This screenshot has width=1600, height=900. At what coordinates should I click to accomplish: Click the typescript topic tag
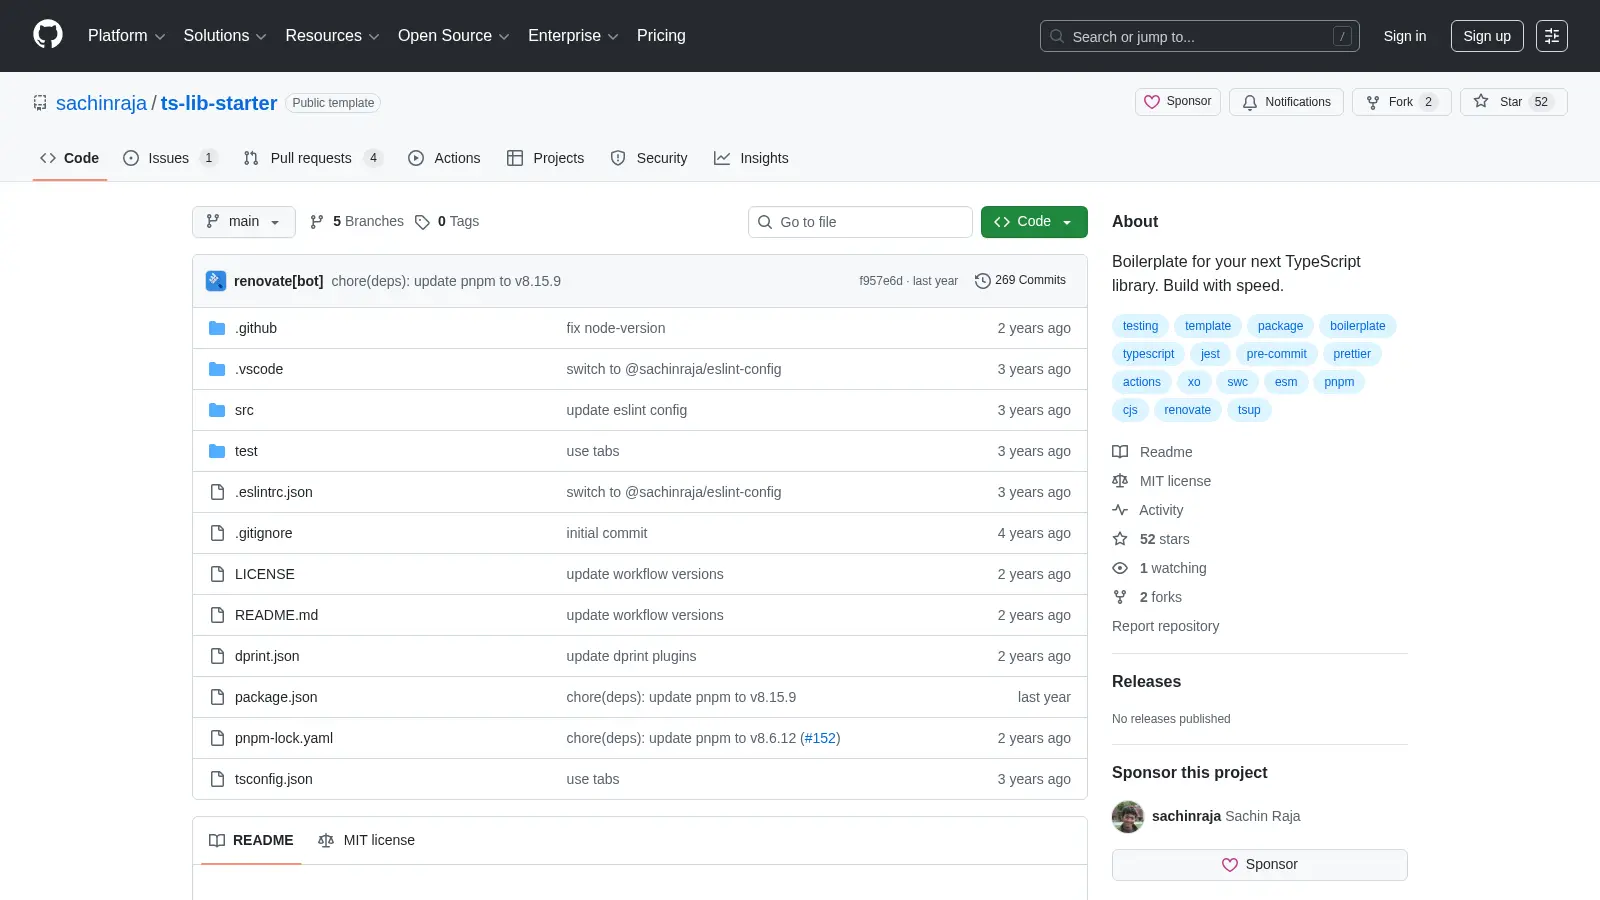(x=1148, y=354)
